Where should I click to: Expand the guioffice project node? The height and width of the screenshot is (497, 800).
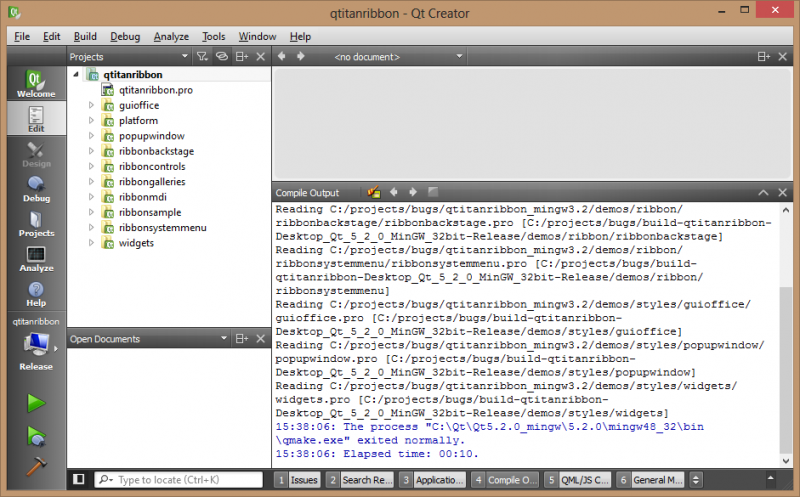[x=91, y=105]
